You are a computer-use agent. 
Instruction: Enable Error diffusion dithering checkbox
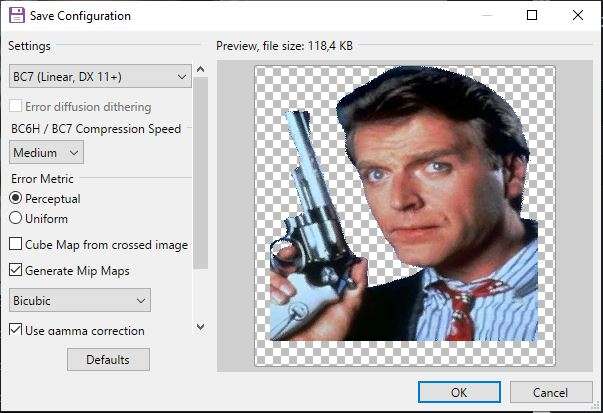[x=15, y=106]
